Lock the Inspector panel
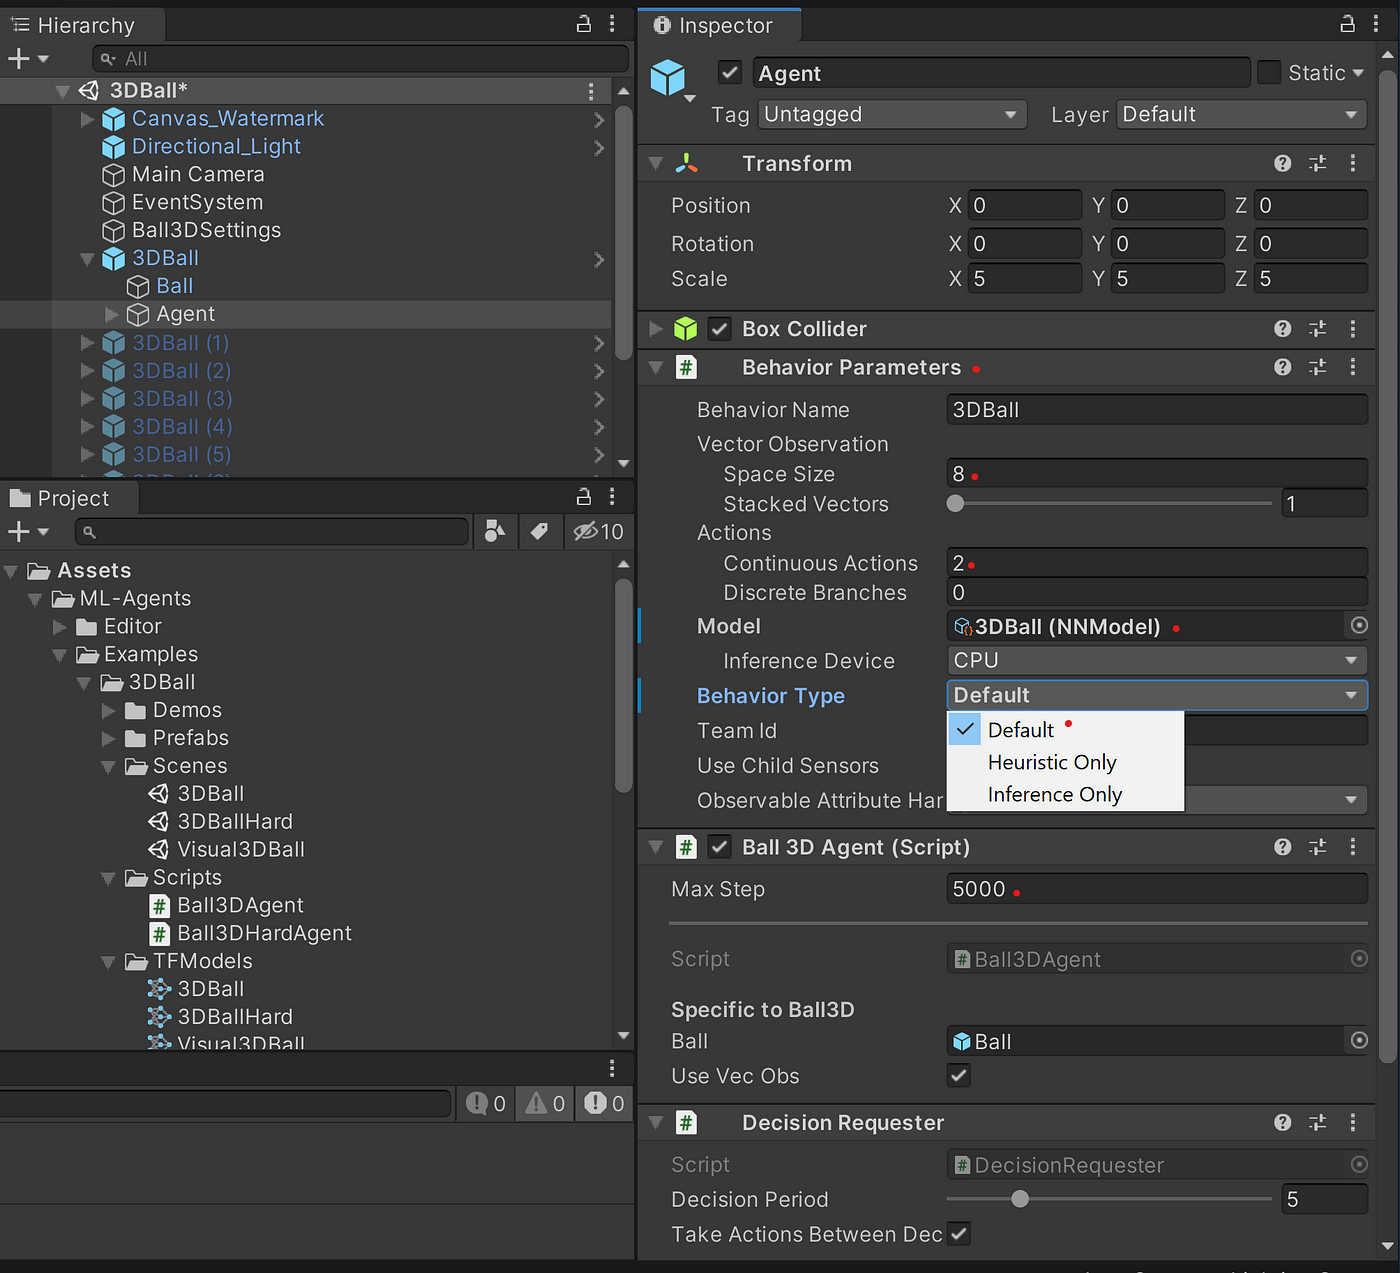 click(1347, 24)
